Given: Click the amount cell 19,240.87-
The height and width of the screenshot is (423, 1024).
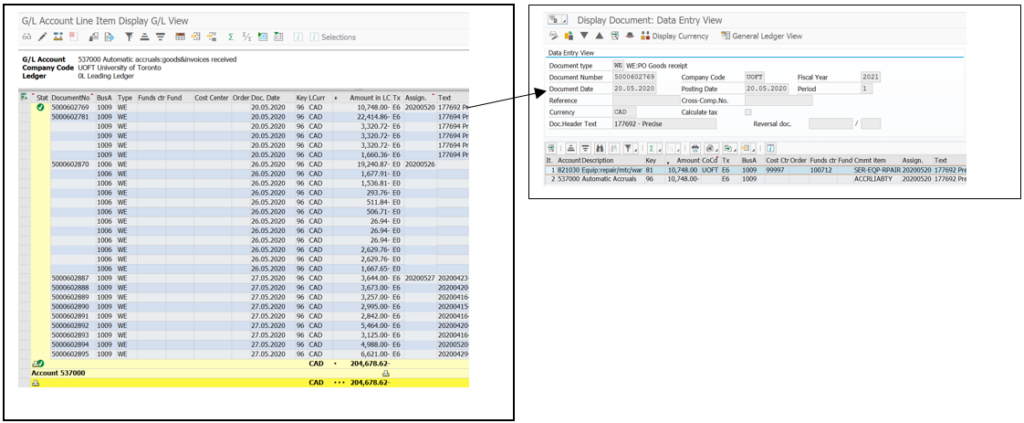Looking at the screenshot, I should (370, 164).
